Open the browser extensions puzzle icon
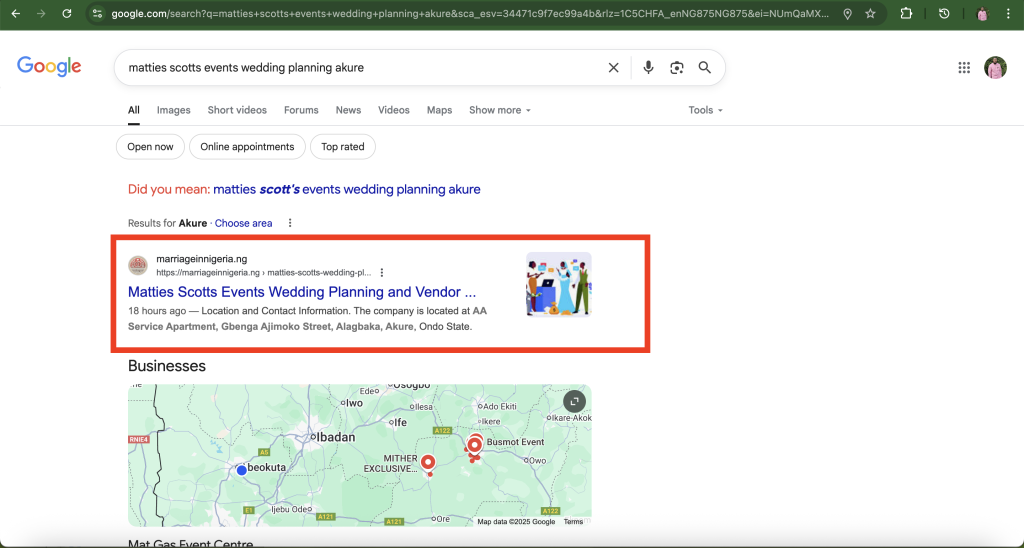This screenshot has height=548, width=1024. click(x=906, y=13)
